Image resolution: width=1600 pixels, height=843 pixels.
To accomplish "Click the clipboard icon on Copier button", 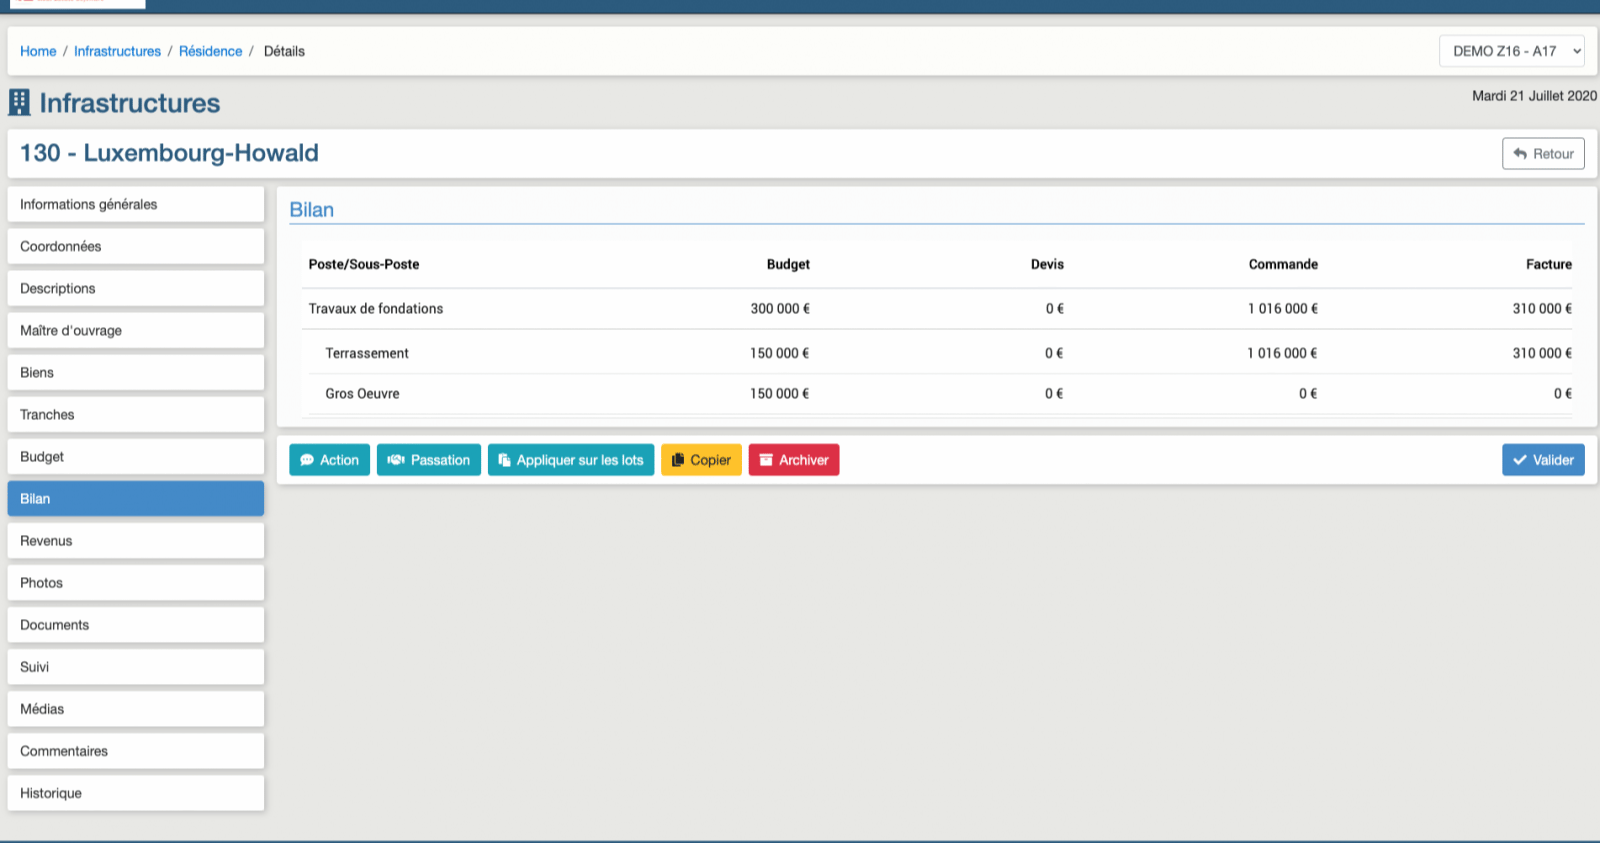I will pyautogui.click(x=678, y=460).
